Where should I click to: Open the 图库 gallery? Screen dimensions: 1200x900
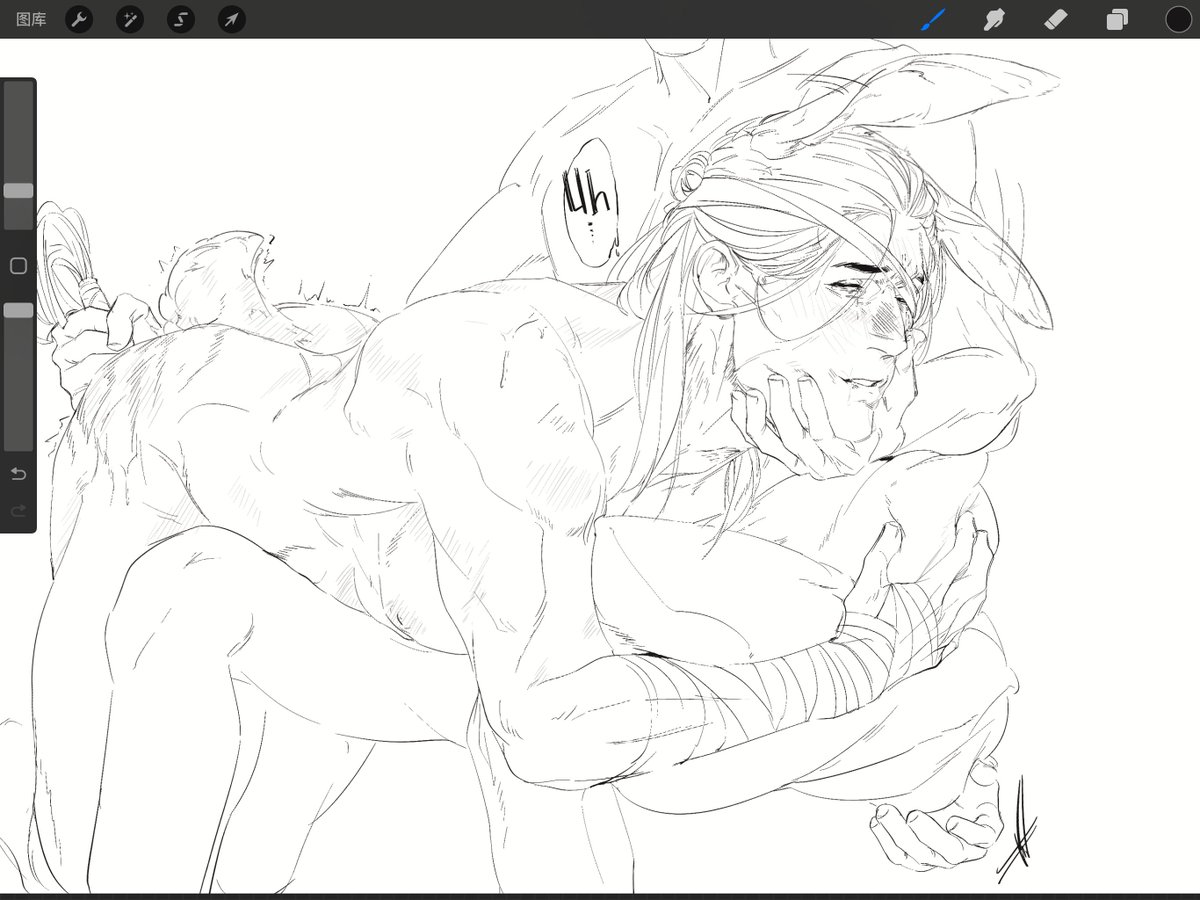(x=31, y=19)
